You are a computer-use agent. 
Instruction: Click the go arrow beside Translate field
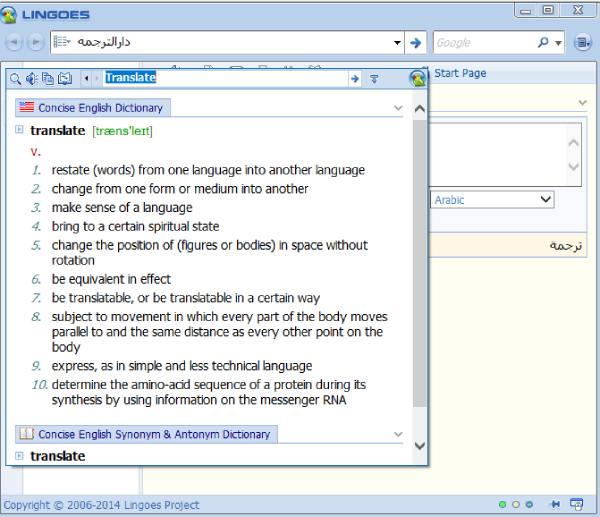(355, 78)
